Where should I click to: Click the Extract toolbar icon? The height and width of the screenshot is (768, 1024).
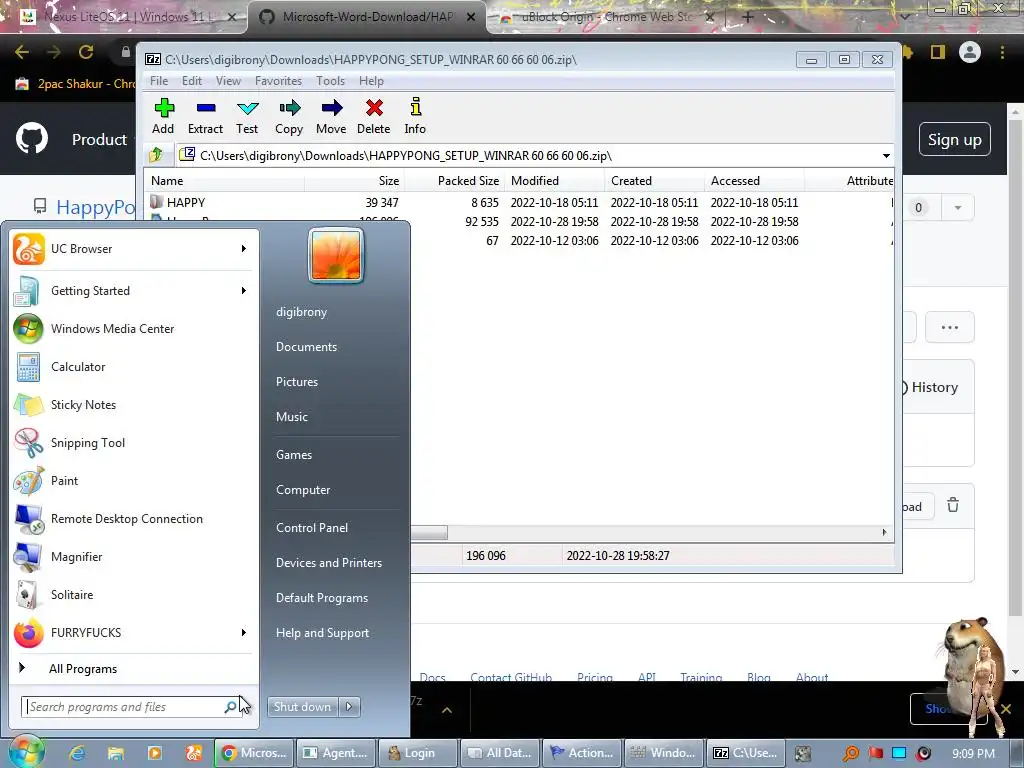point(205,116)
